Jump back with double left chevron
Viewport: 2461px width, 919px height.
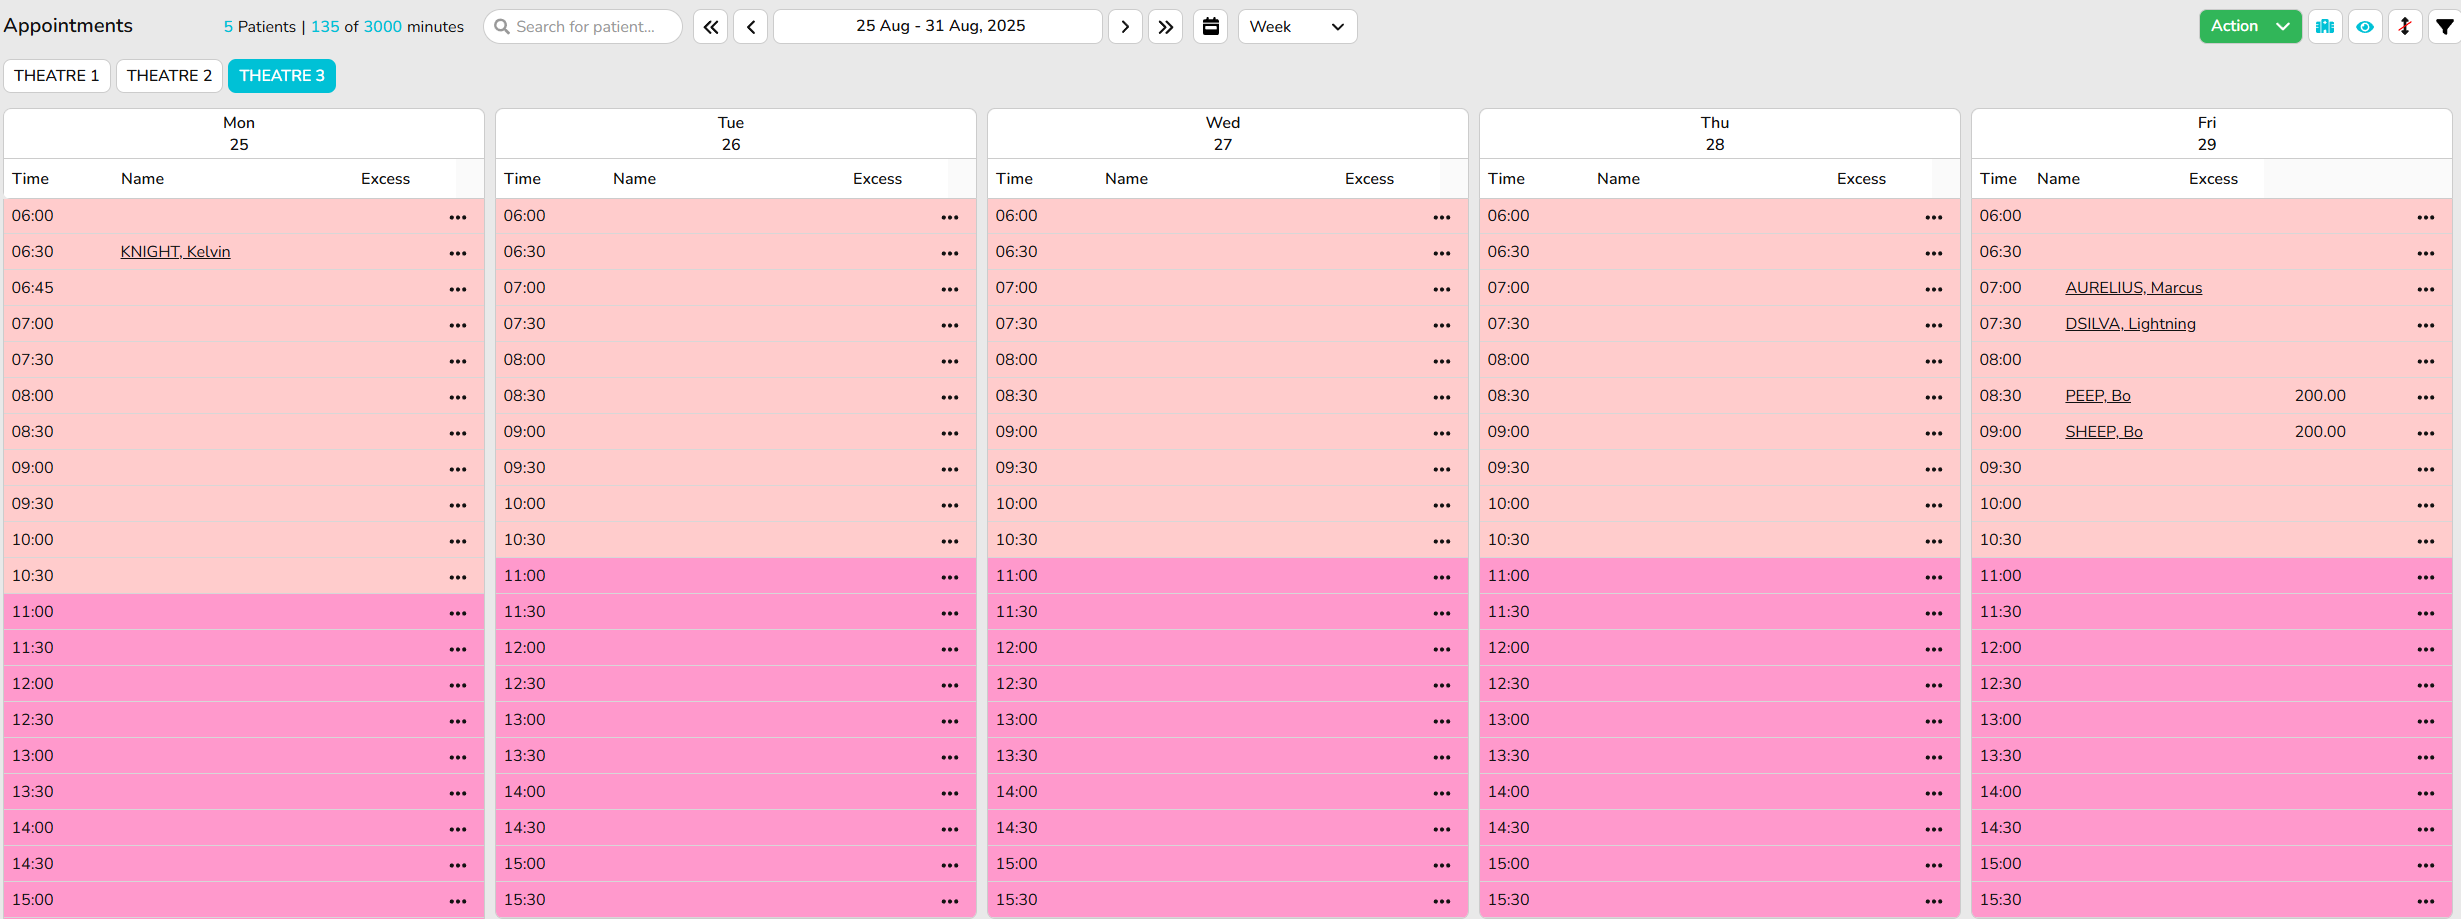coord(710,27)
